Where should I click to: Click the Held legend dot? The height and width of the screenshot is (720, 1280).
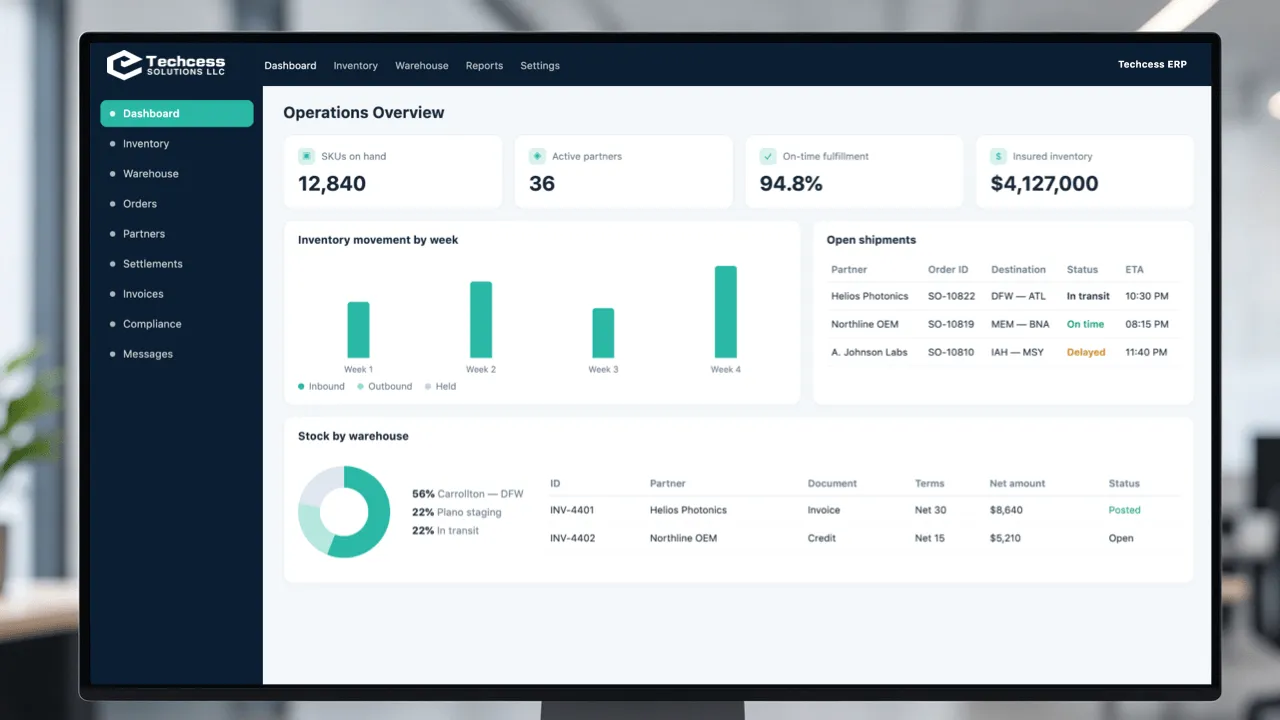coord(428,387)
